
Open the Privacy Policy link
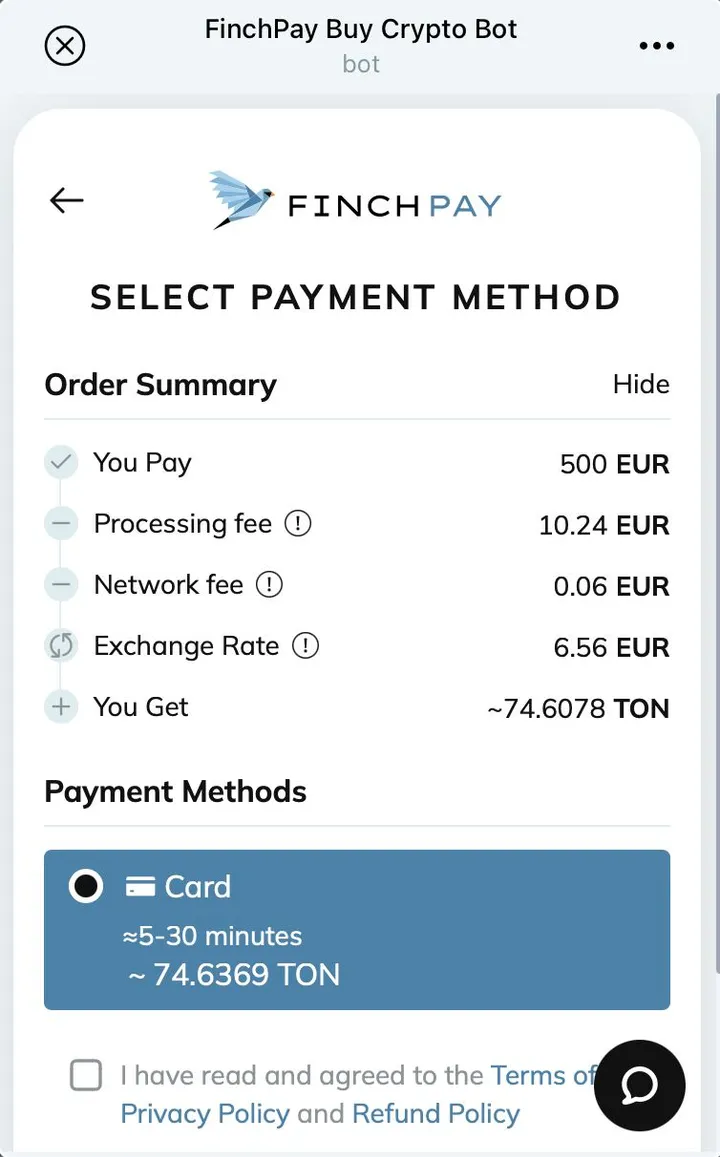205,1113
